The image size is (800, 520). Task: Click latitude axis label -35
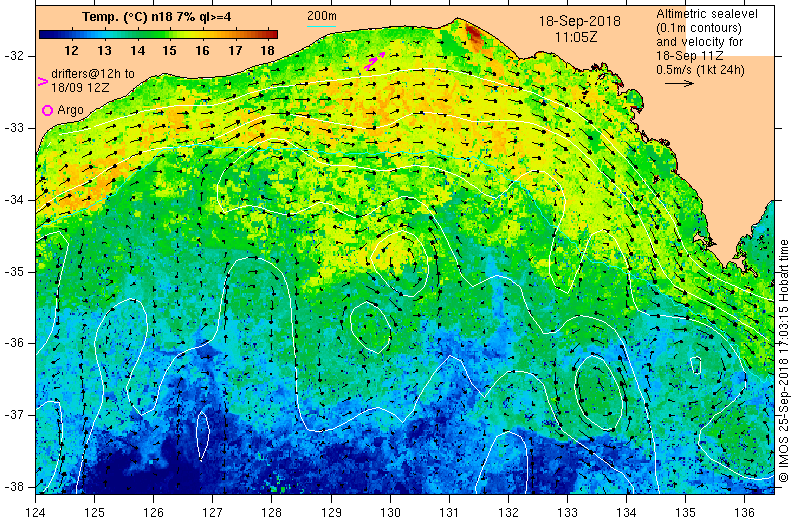click(x=13, y=272)
